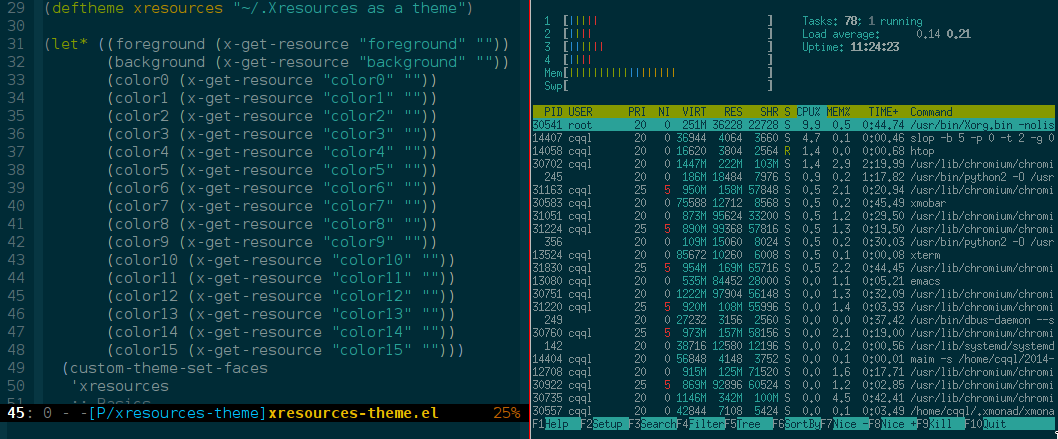The height and width of the screenshot is (439, 1058).
Task: Click the "color15" string on line 48
Action: point(372,350)
